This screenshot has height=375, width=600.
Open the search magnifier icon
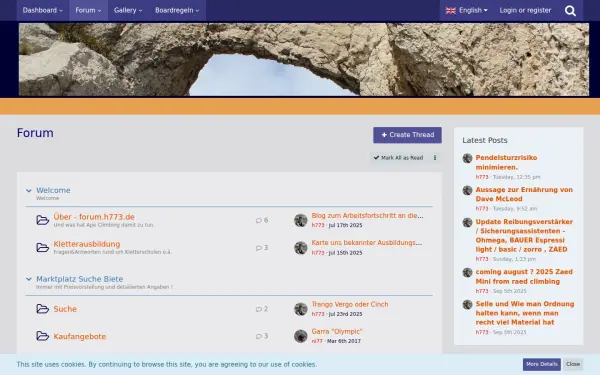coord(570,11)
